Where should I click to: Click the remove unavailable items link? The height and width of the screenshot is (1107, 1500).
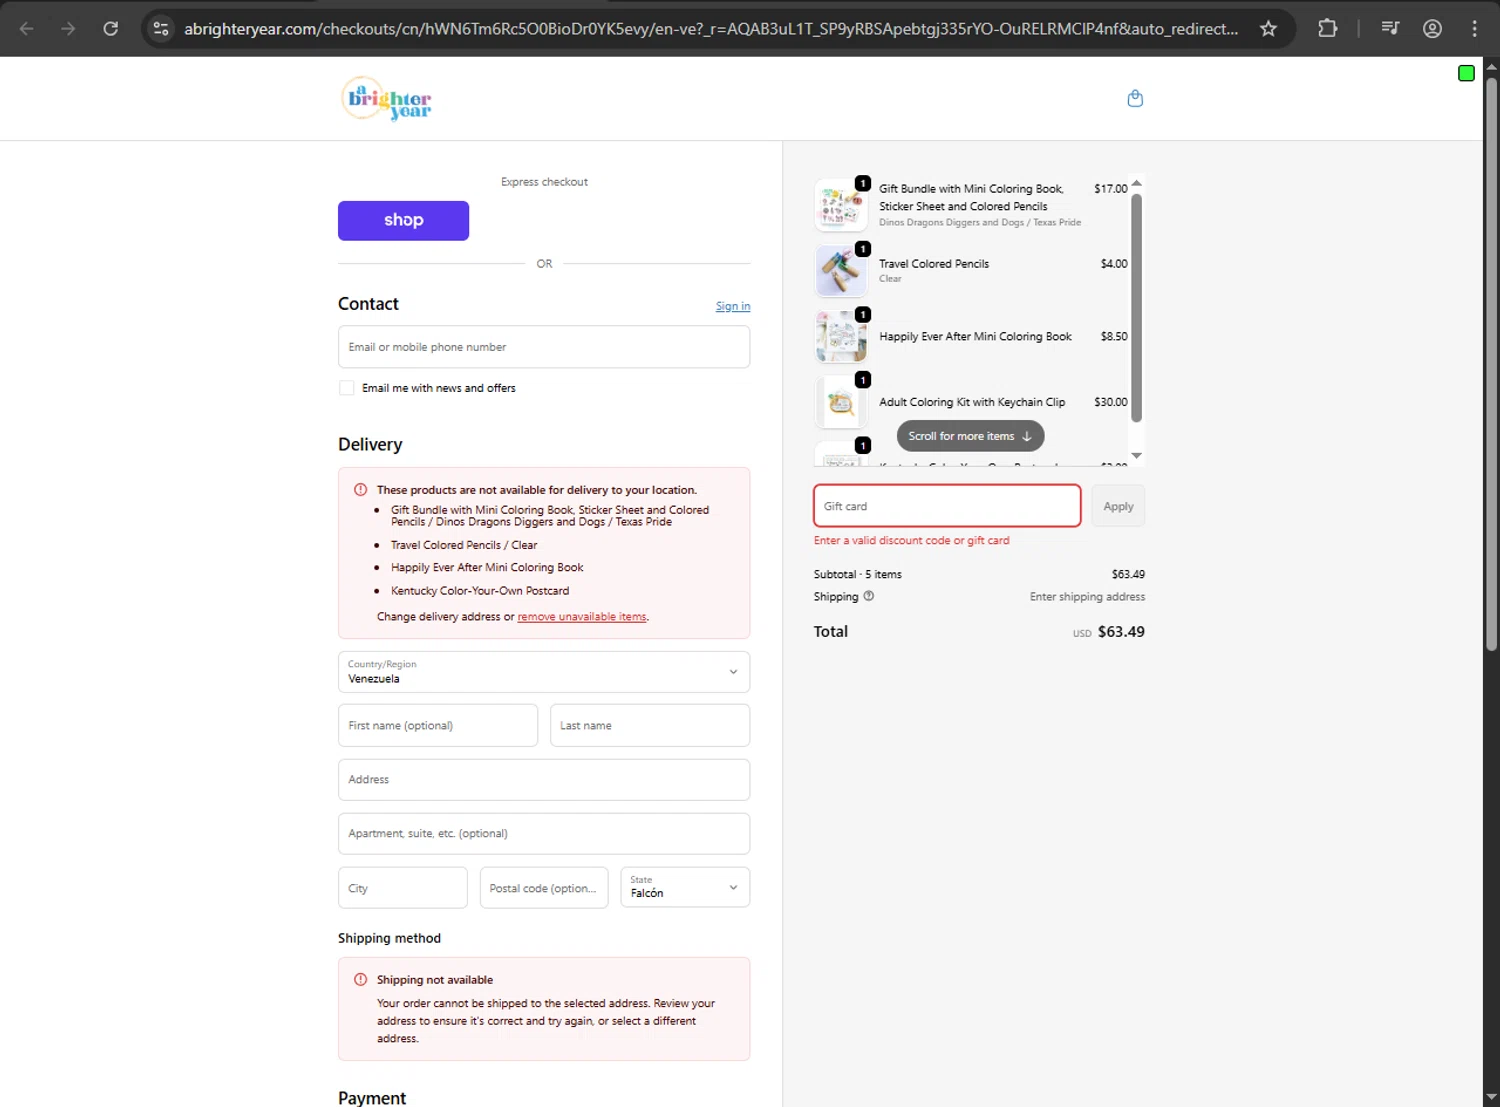tap(582, 617)
